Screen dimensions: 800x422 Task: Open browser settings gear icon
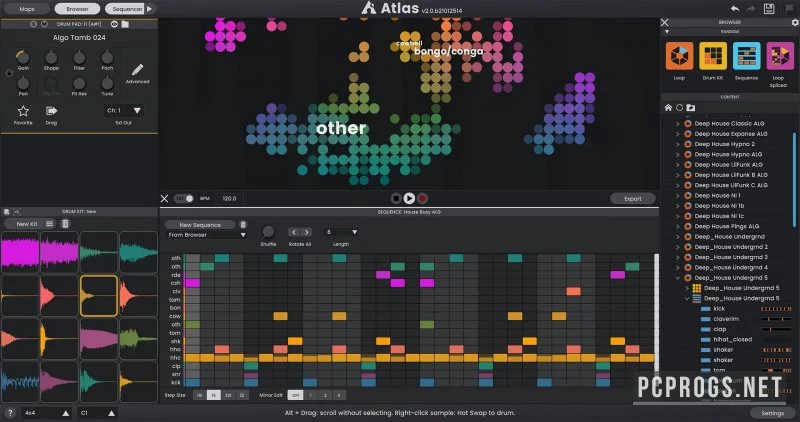pos(795,22)
